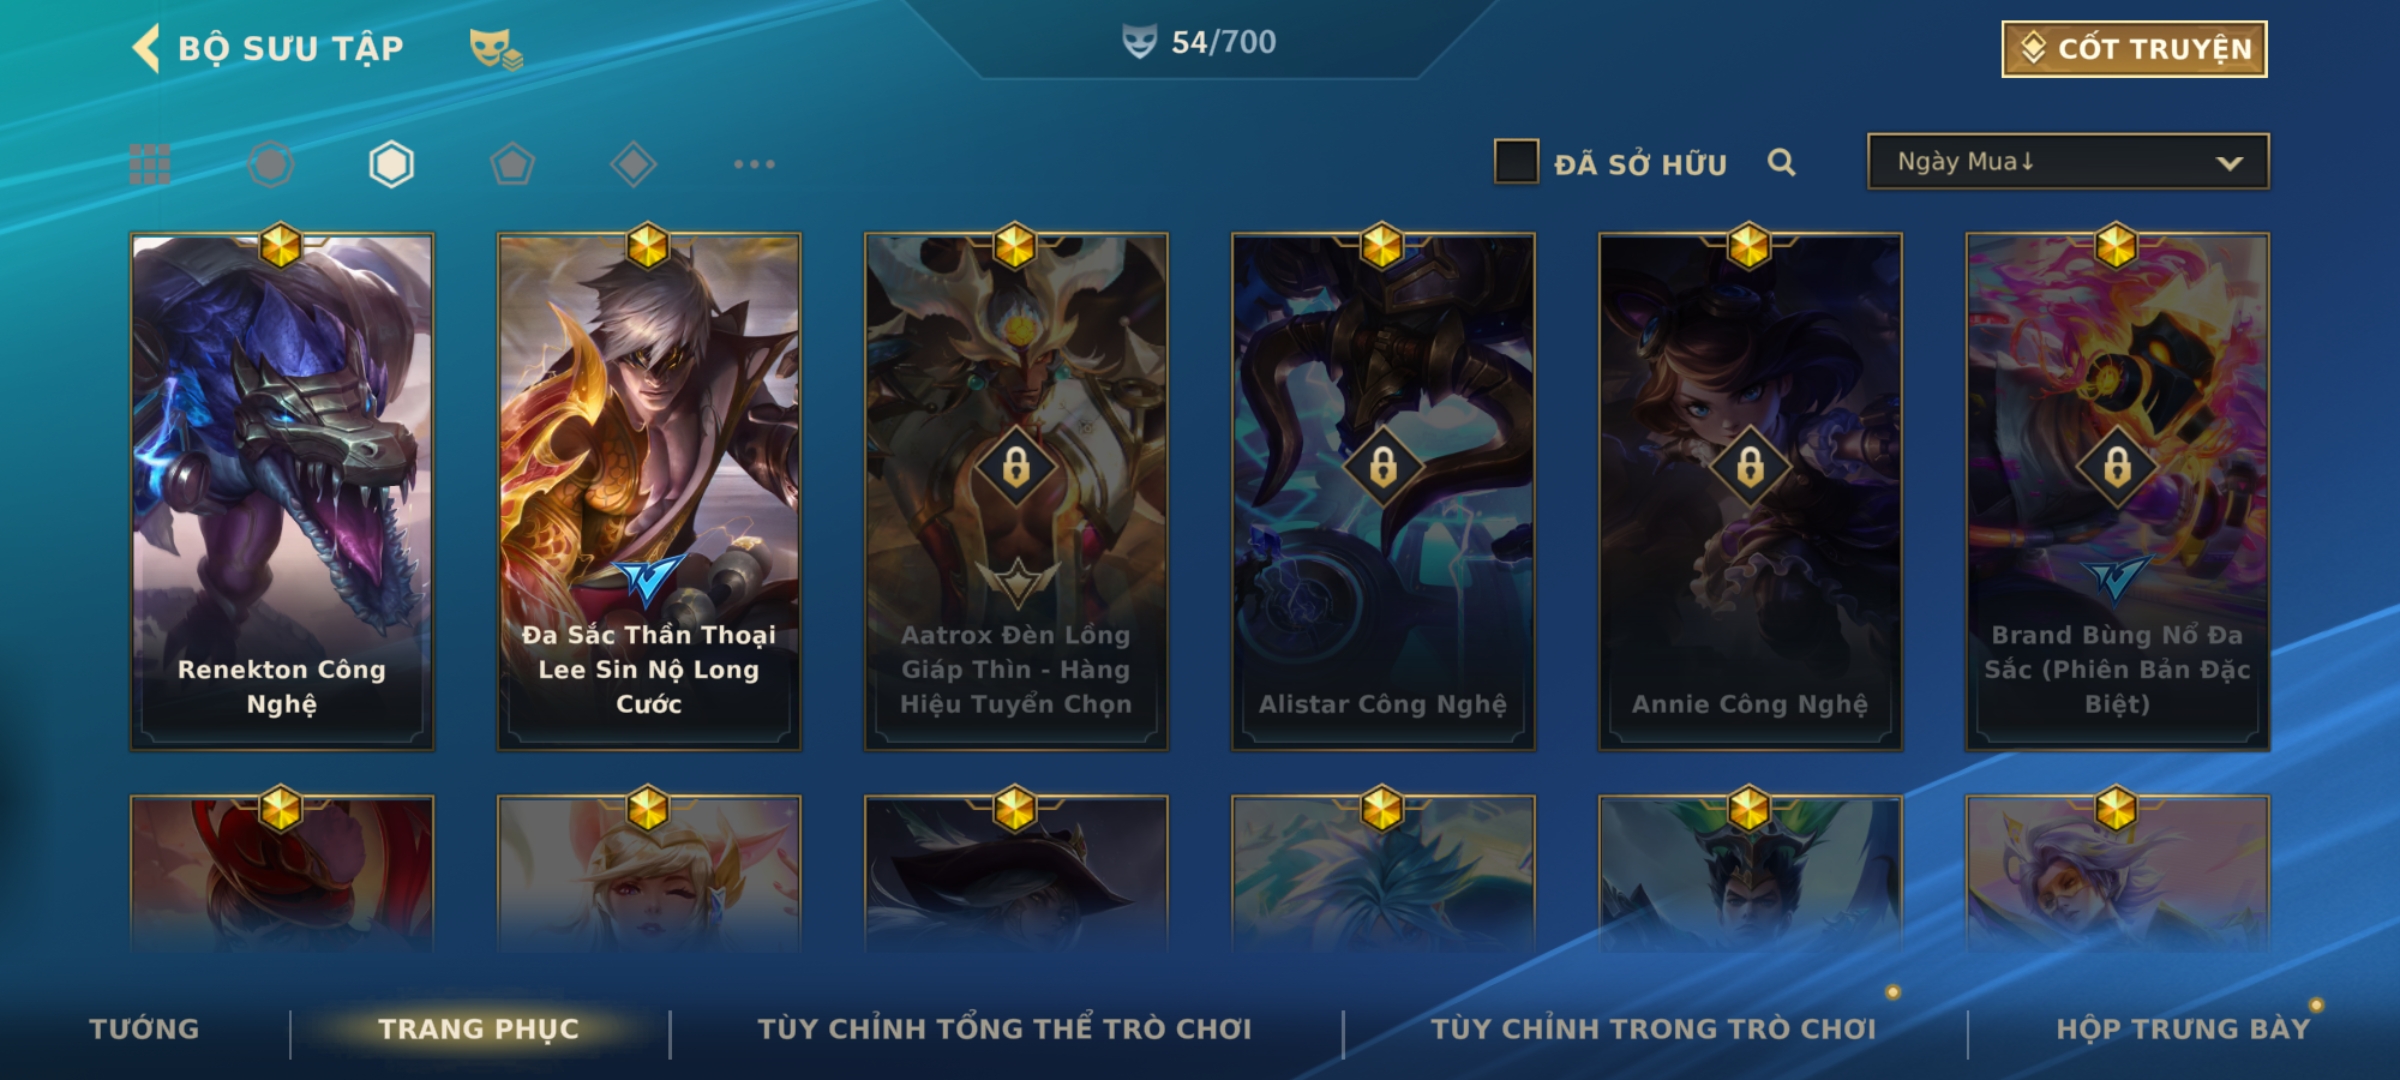Select the hexagon rarity filter
Image resolution: width=2400 pixels, height=1080 pixels.
[391, 164]
